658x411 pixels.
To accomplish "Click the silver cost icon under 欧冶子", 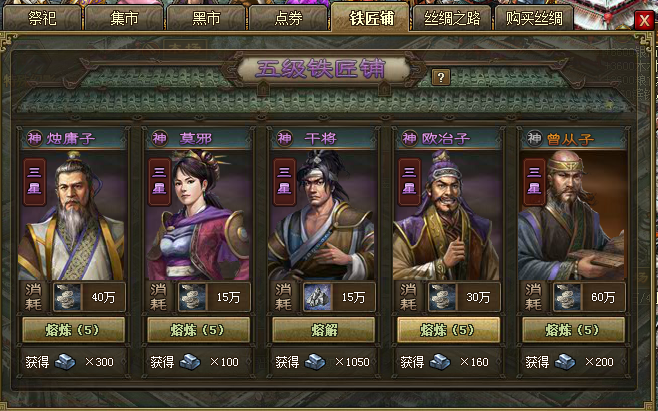I will coord(442,297).
